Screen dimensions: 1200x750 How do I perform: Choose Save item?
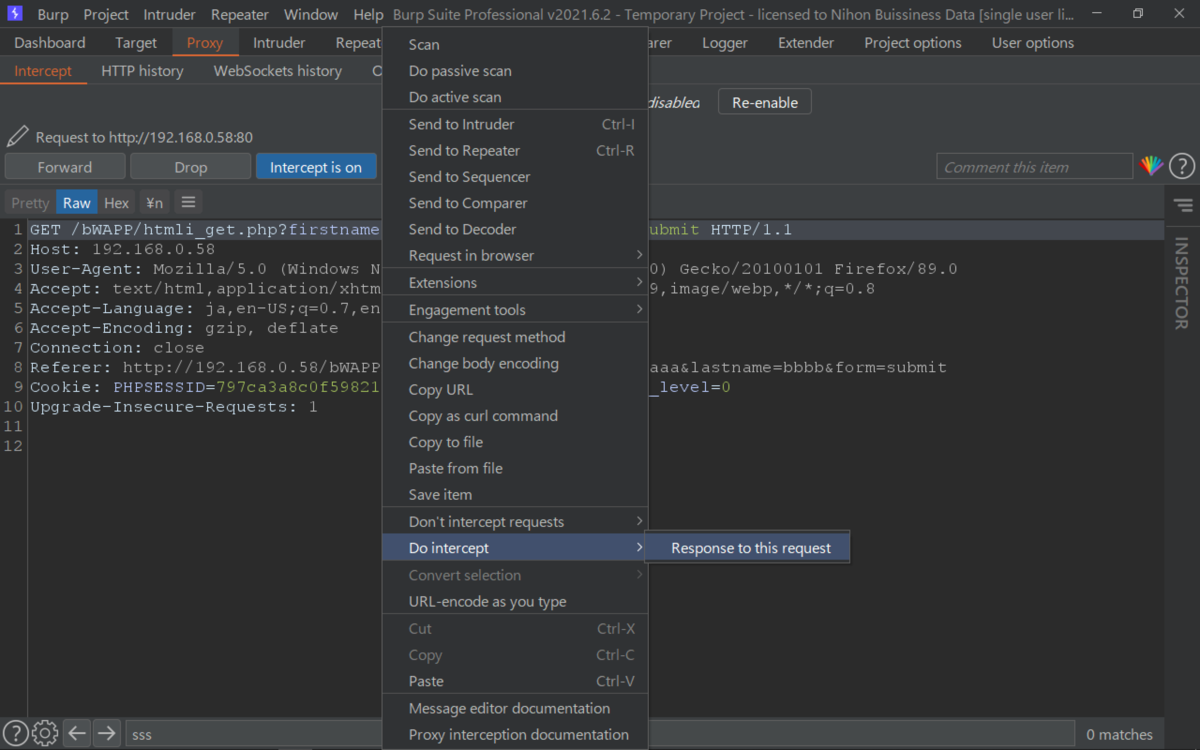click(x=515, y=494)
